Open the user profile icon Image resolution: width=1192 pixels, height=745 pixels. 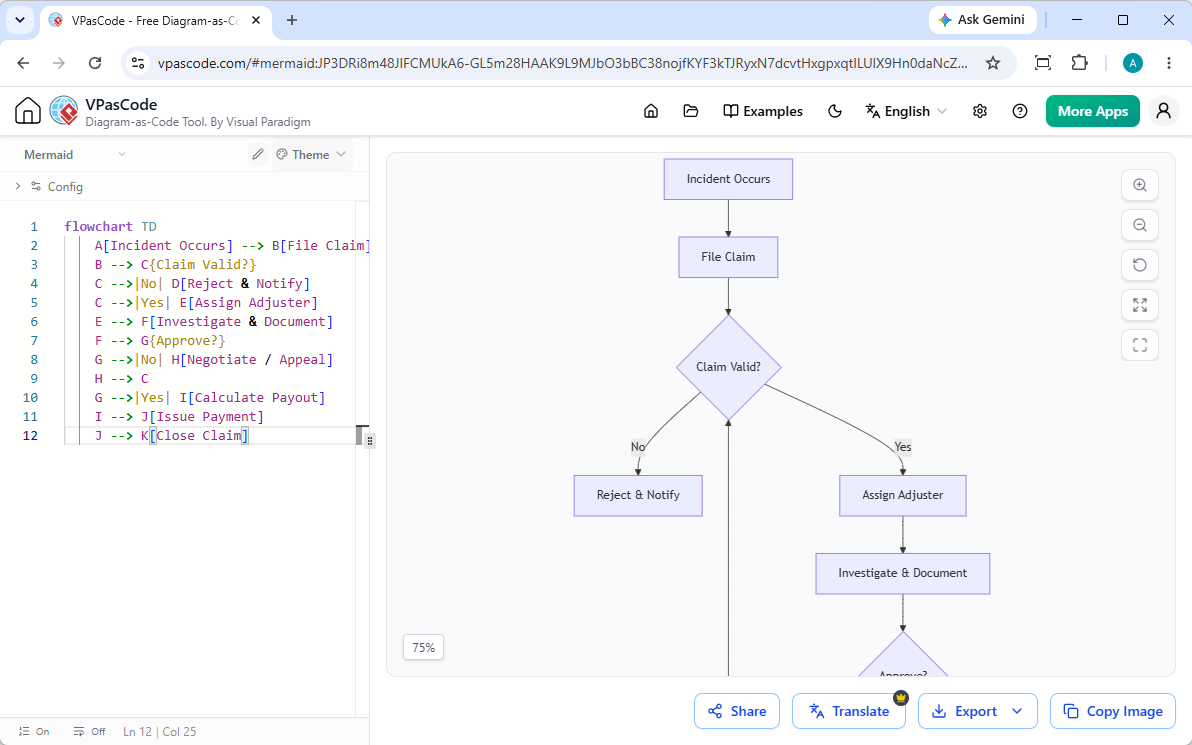point(1163,111)
